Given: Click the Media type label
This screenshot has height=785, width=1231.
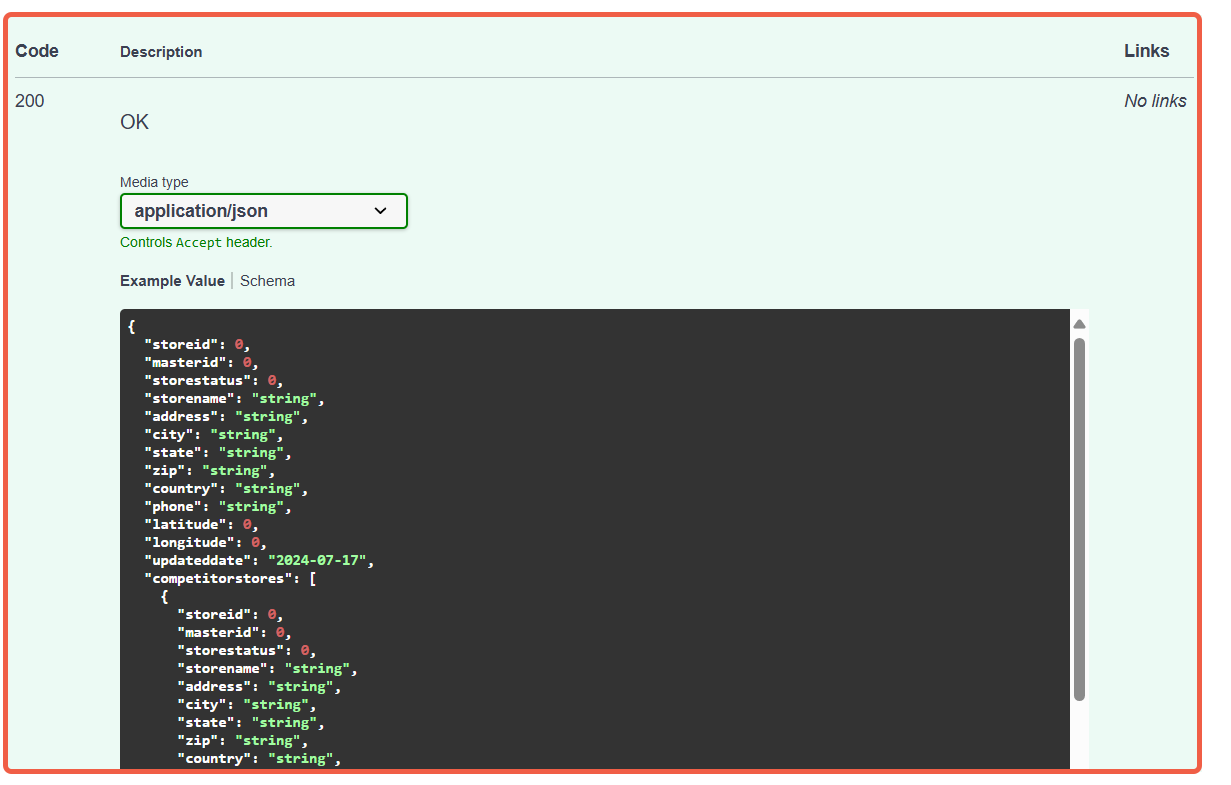Looking at the screenshot, I should pyautogui.click(x=154, y=182).
